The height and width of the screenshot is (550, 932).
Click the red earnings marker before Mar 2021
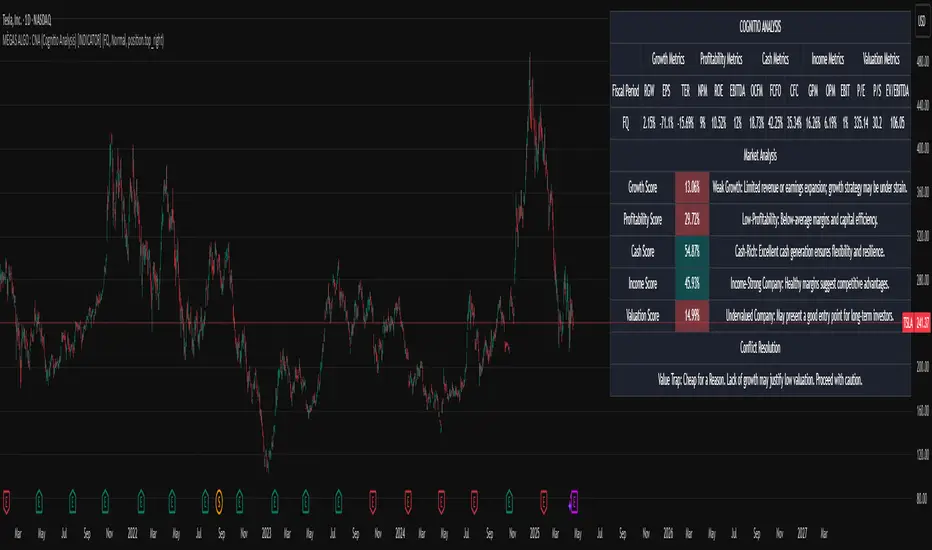(x=6, y=501)
